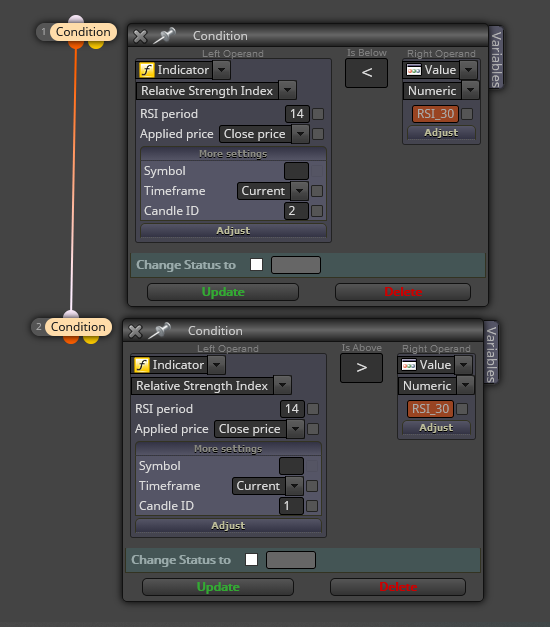Open Timeframe Current dropdown in second condition

click(294, 486)
